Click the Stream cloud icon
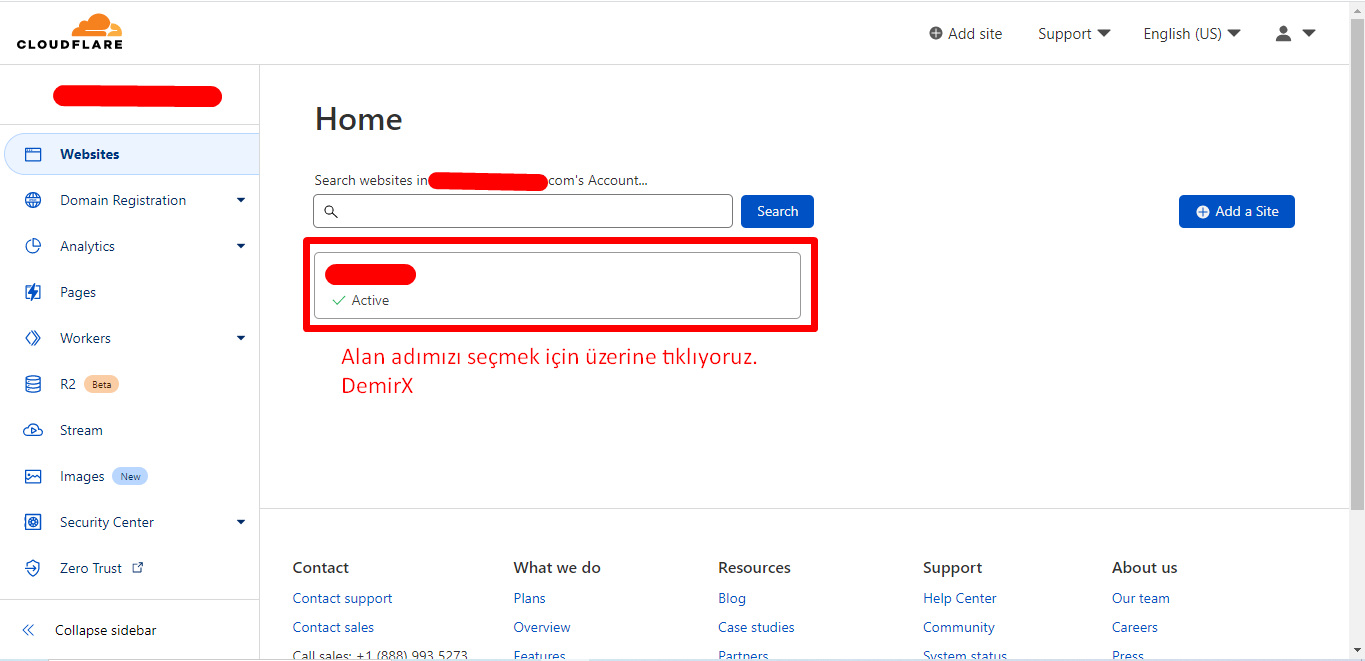1365x661 pixels. 33,430
